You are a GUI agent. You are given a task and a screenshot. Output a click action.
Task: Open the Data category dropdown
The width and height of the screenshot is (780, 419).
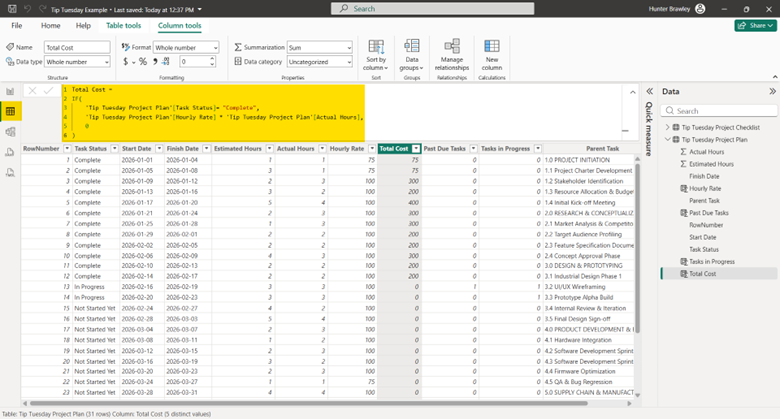tap(319, 62)
